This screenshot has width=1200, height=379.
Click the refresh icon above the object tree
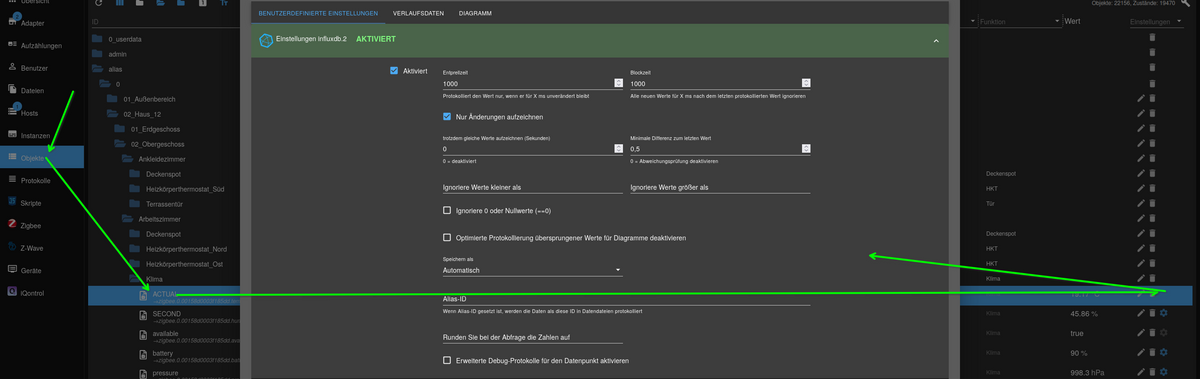click(98, 4)
